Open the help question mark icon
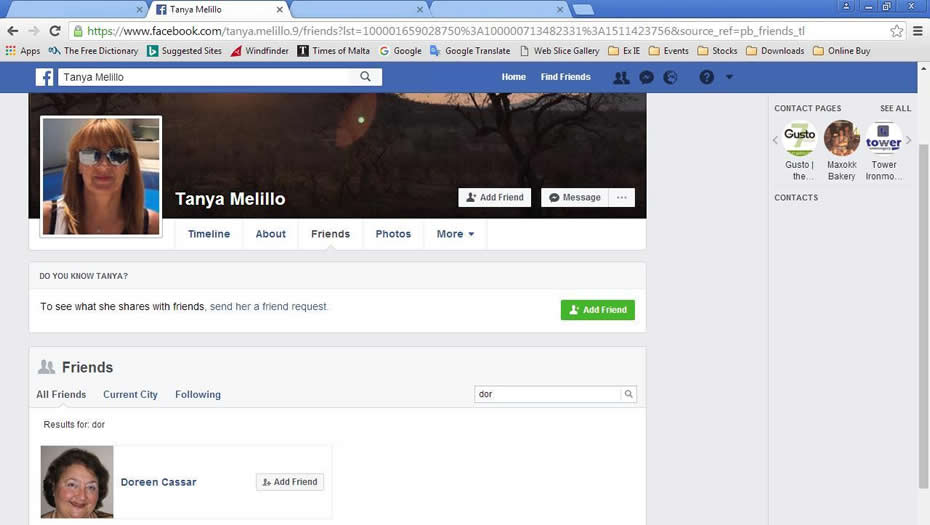The width and height of the screenshot is (930, 525). (x=706, y=77)
